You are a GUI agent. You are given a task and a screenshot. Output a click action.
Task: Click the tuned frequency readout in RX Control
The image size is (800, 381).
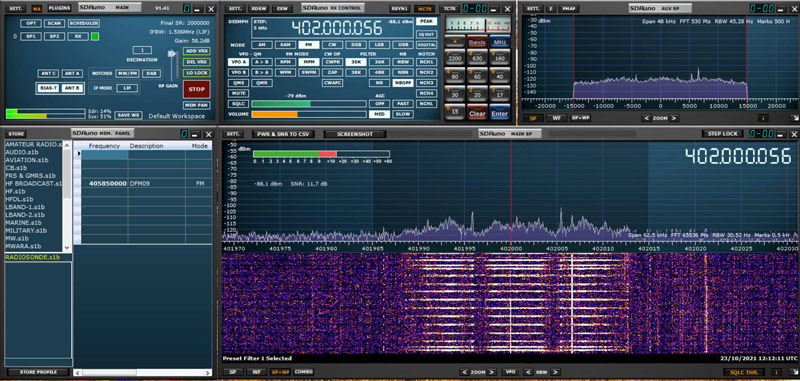336,28
